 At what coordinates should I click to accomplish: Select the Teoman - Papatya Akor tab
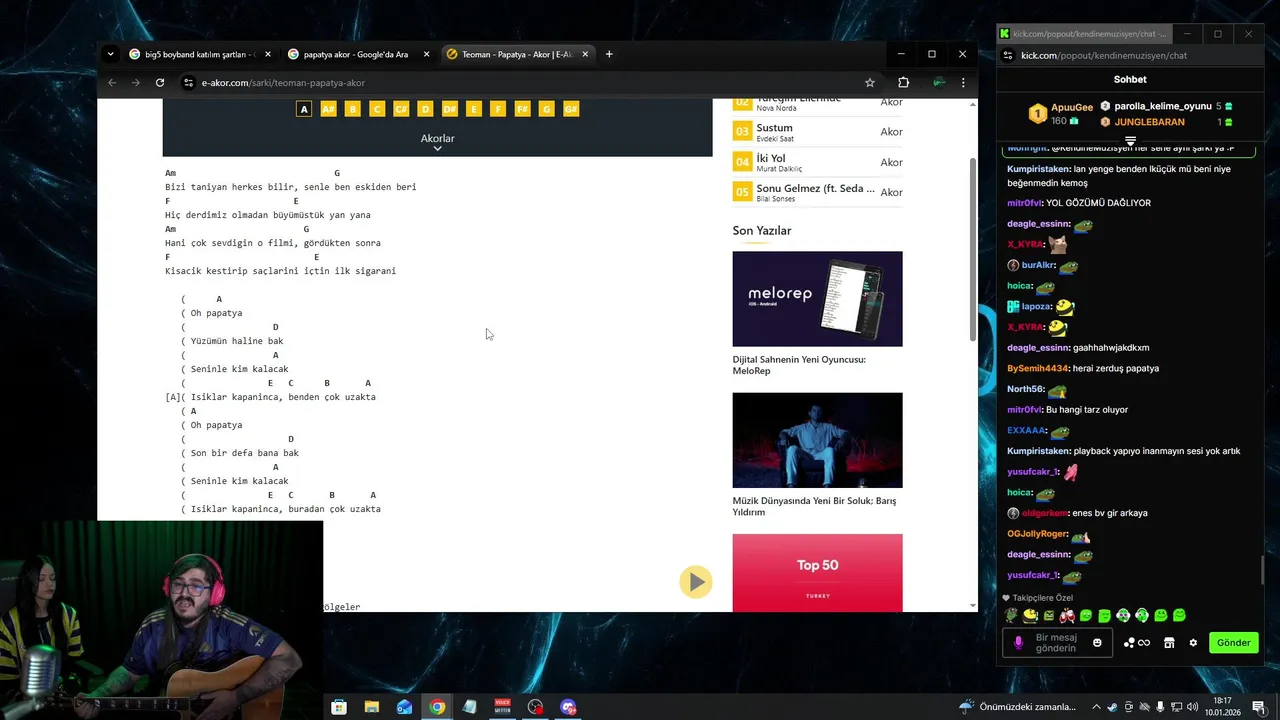coord(516,54)
